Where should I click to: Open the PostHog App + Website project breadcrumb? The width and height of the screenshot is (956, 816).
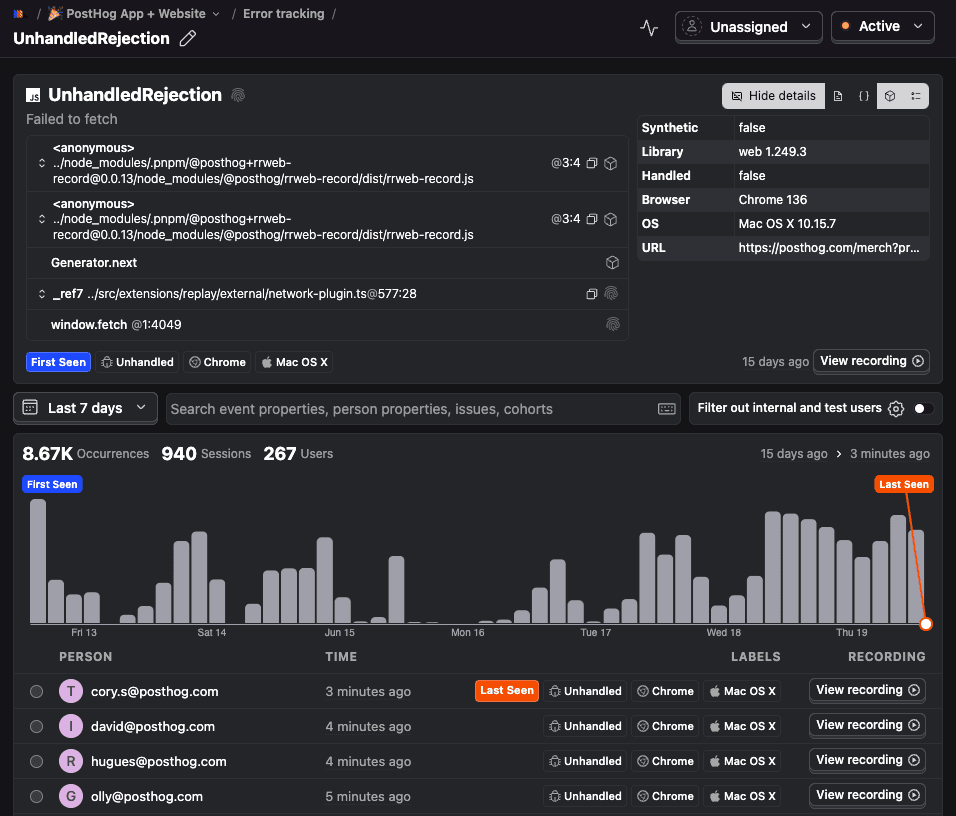(134, 13)
